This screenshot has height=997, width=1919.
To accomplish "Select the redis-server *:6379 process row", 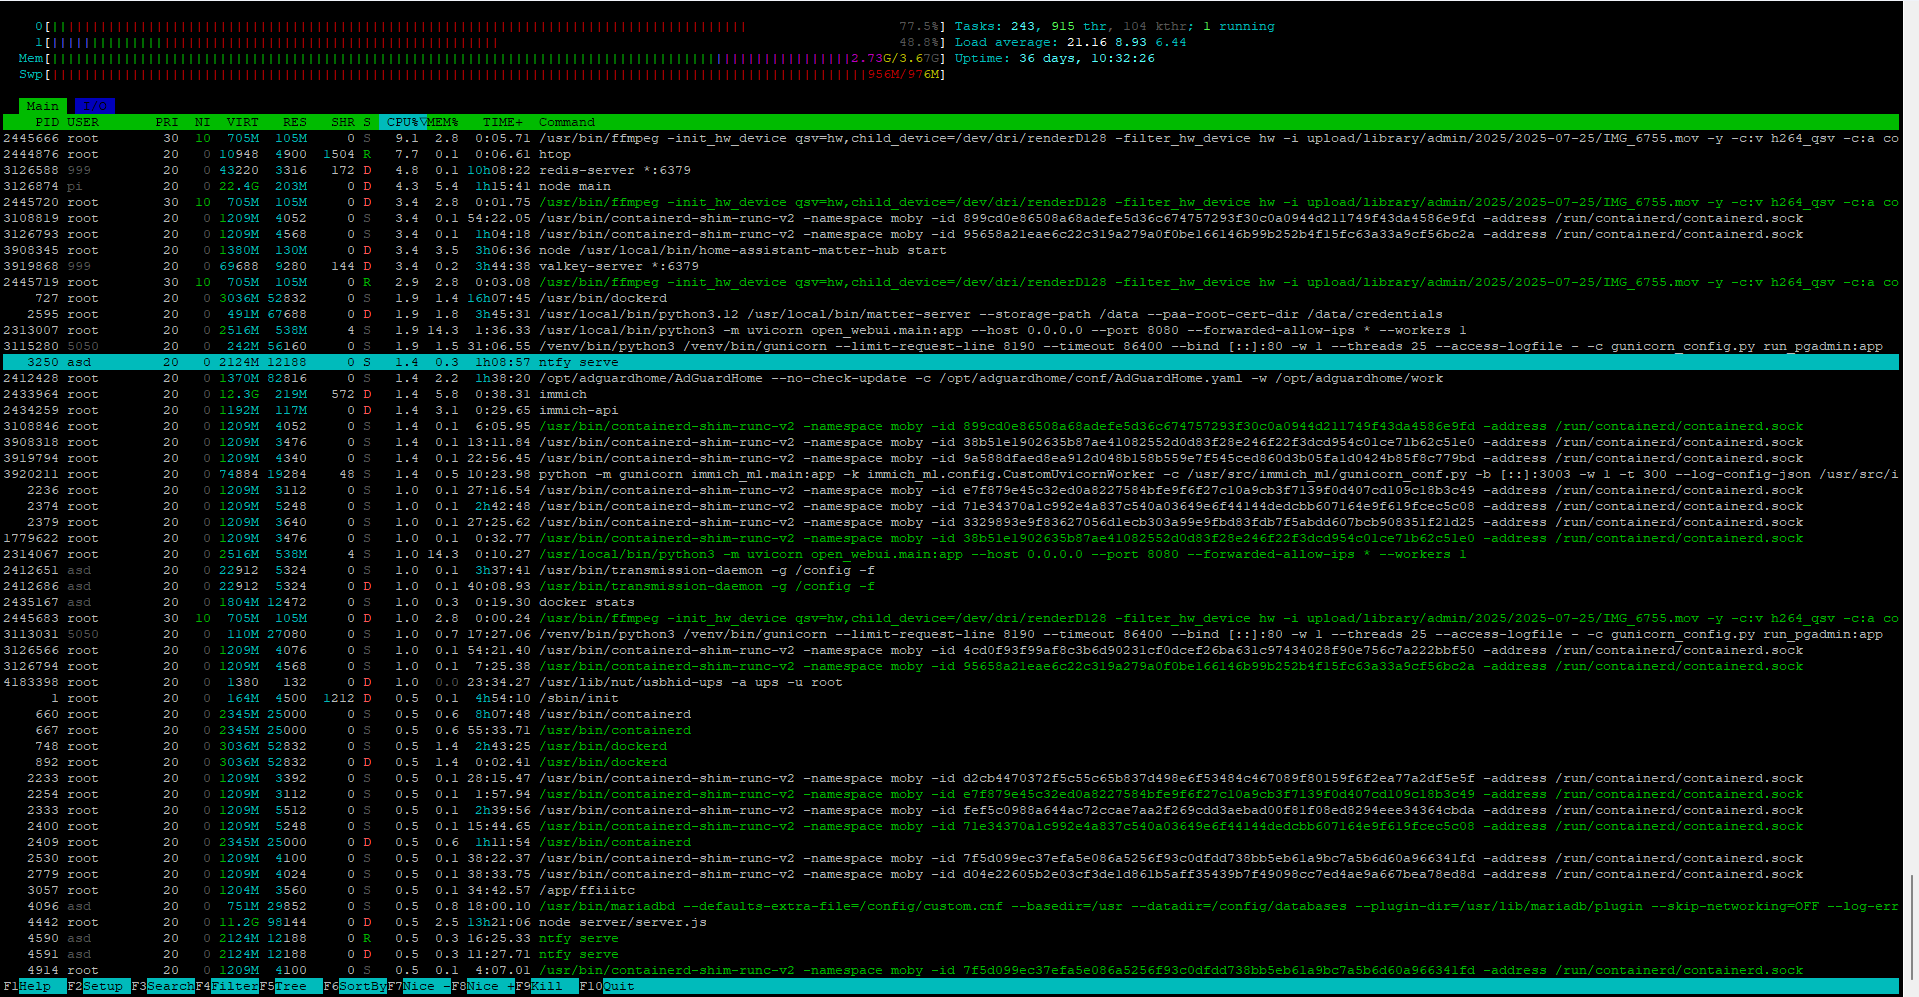I will tap(951, 170).
